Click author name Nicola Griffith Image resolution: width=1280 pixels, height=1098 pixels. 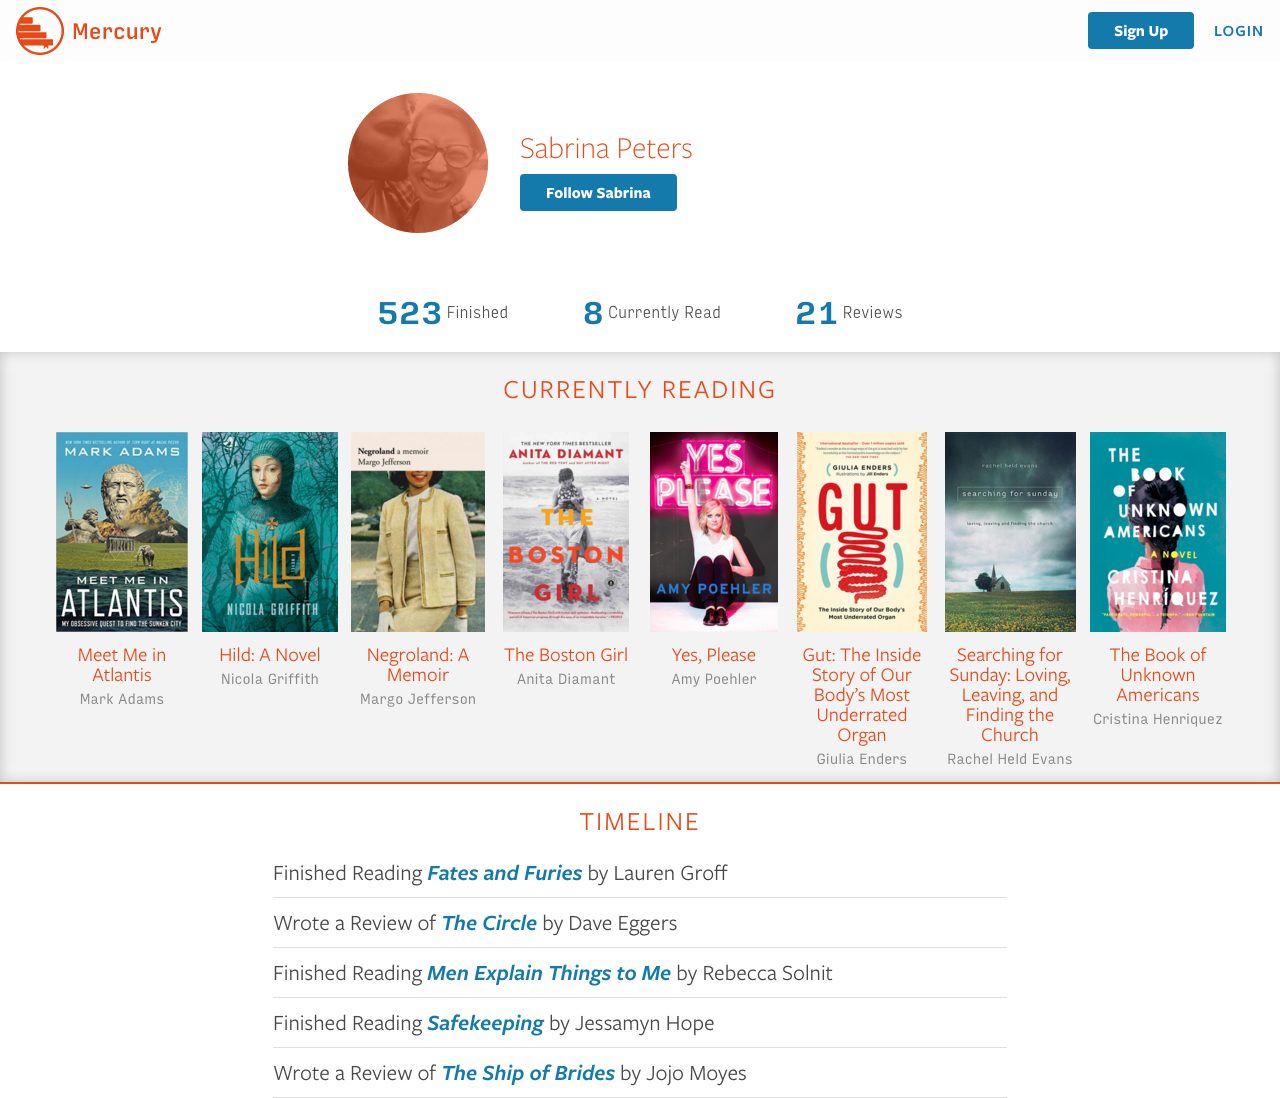click(270, 679)
